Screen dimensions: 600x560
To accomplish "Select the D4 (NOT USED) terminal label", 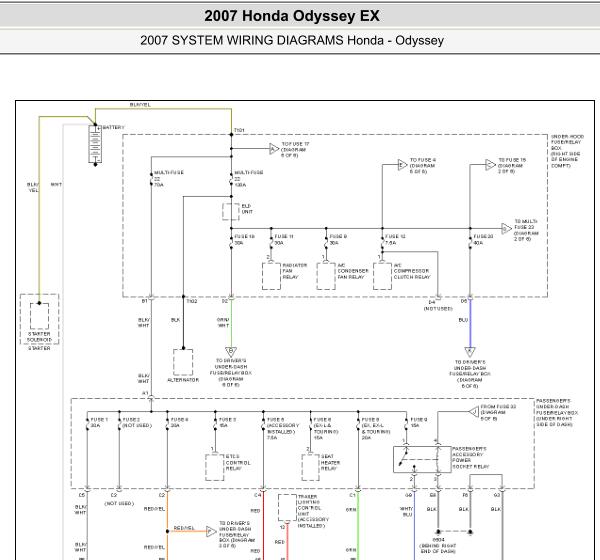I will click(x=438, y=305).
